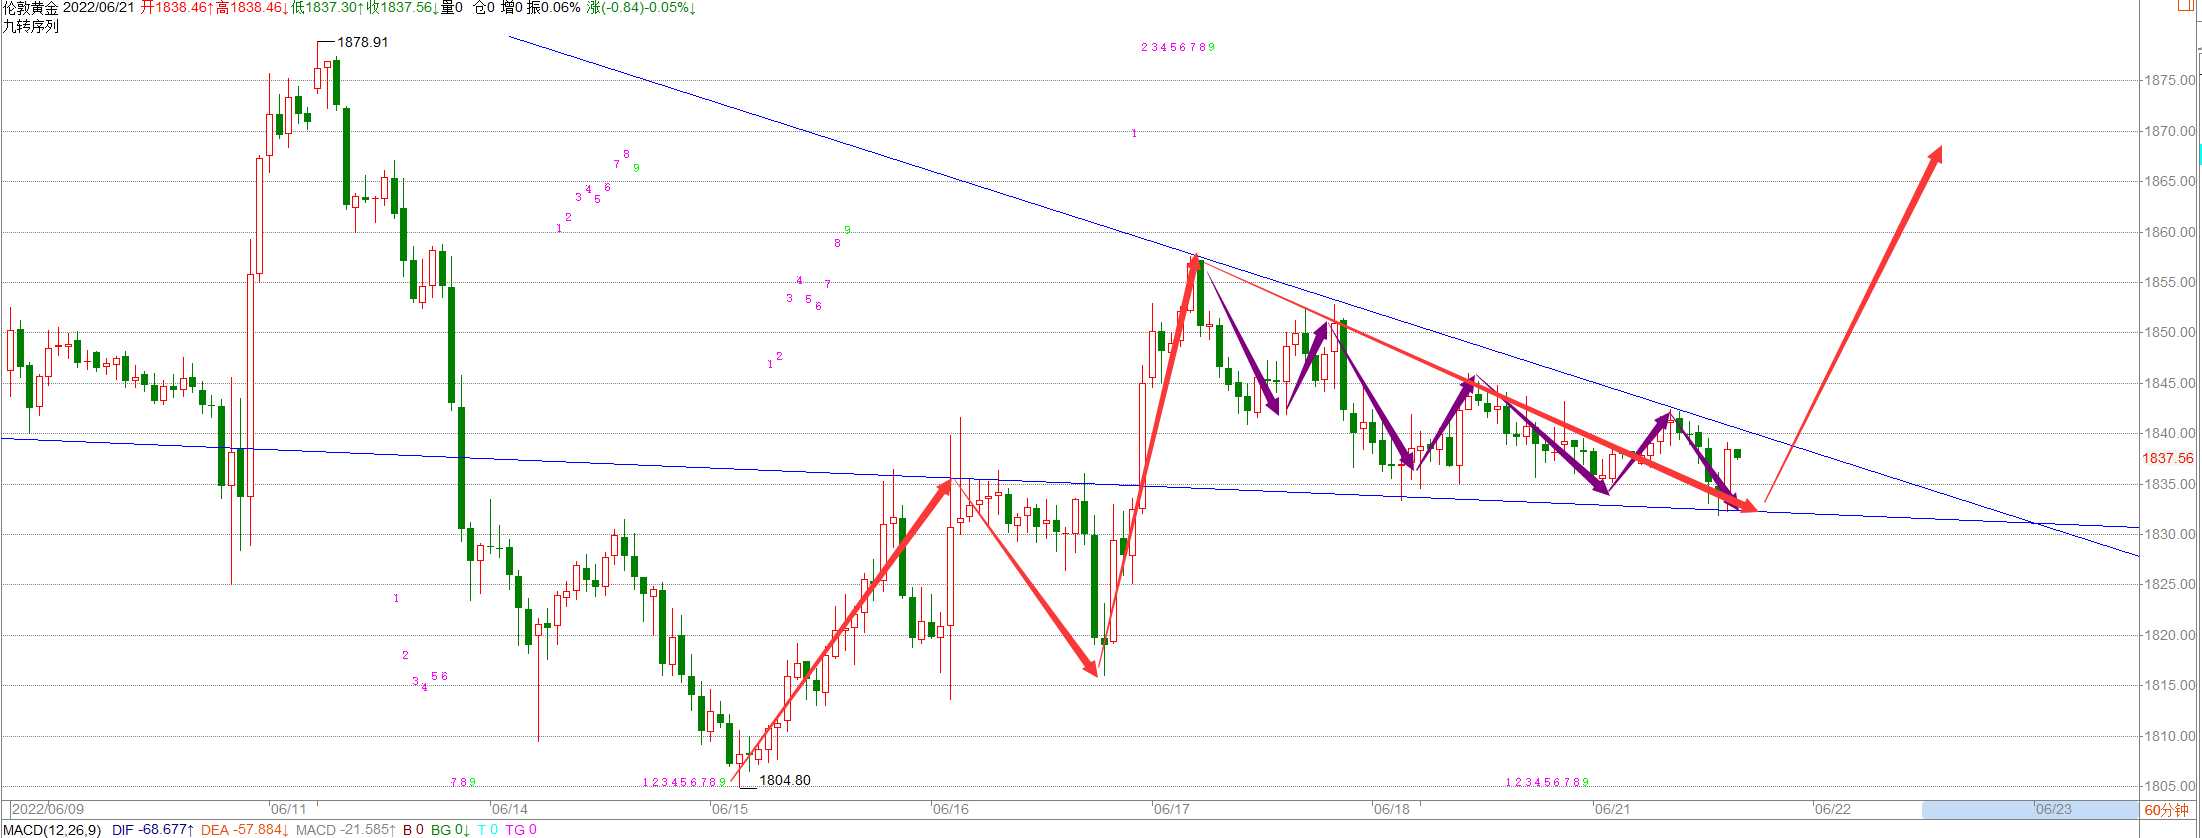Click the MACD -21.585 value
This screenshot has width=2202, height=838.
tap(346, 830)
